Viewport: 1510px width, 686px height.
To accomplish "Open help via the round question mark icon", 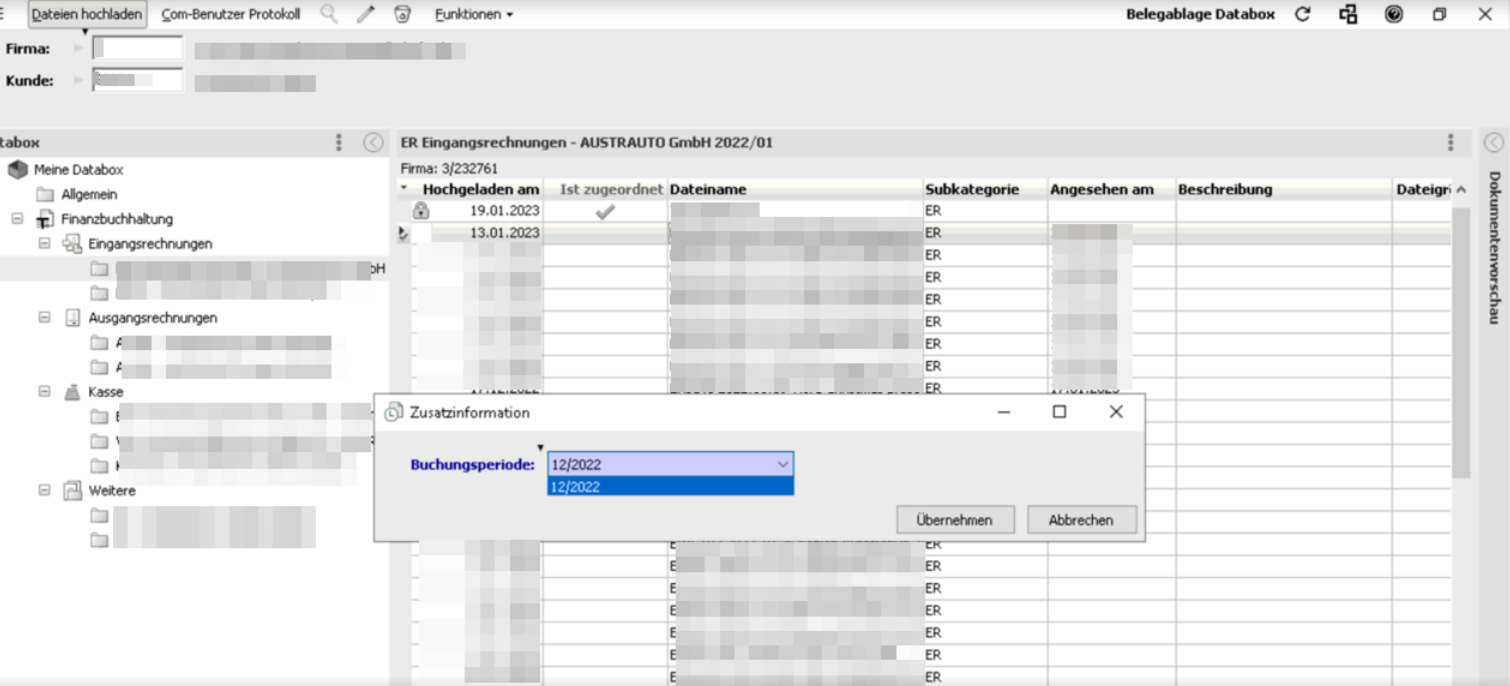I will 1394,14.
